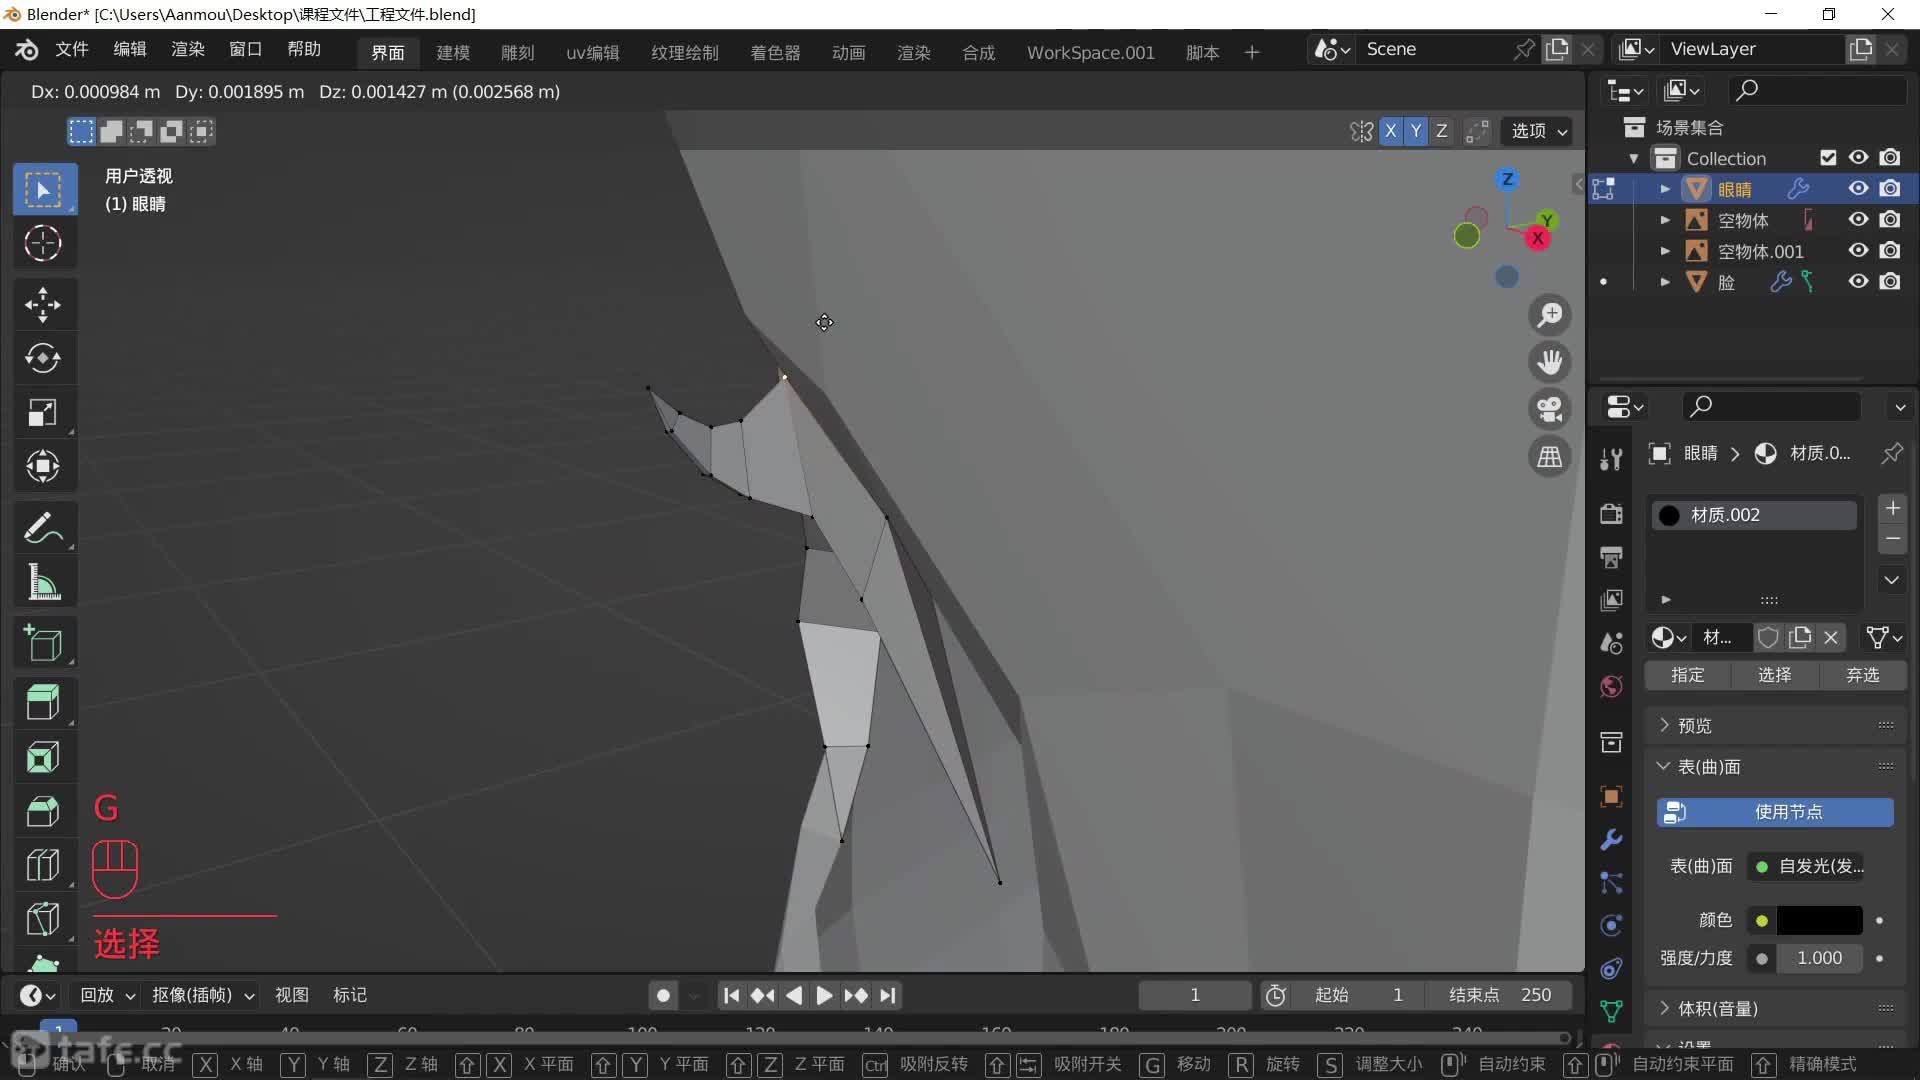
Task: Switch orthographic perspective grid icon
Action: tap(1550, 456)
